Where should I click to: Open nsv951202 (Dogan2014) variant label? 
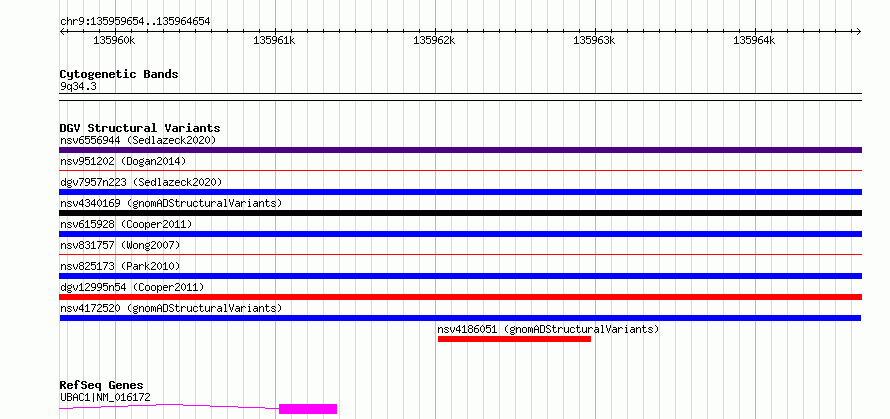[x=123, y=161]
